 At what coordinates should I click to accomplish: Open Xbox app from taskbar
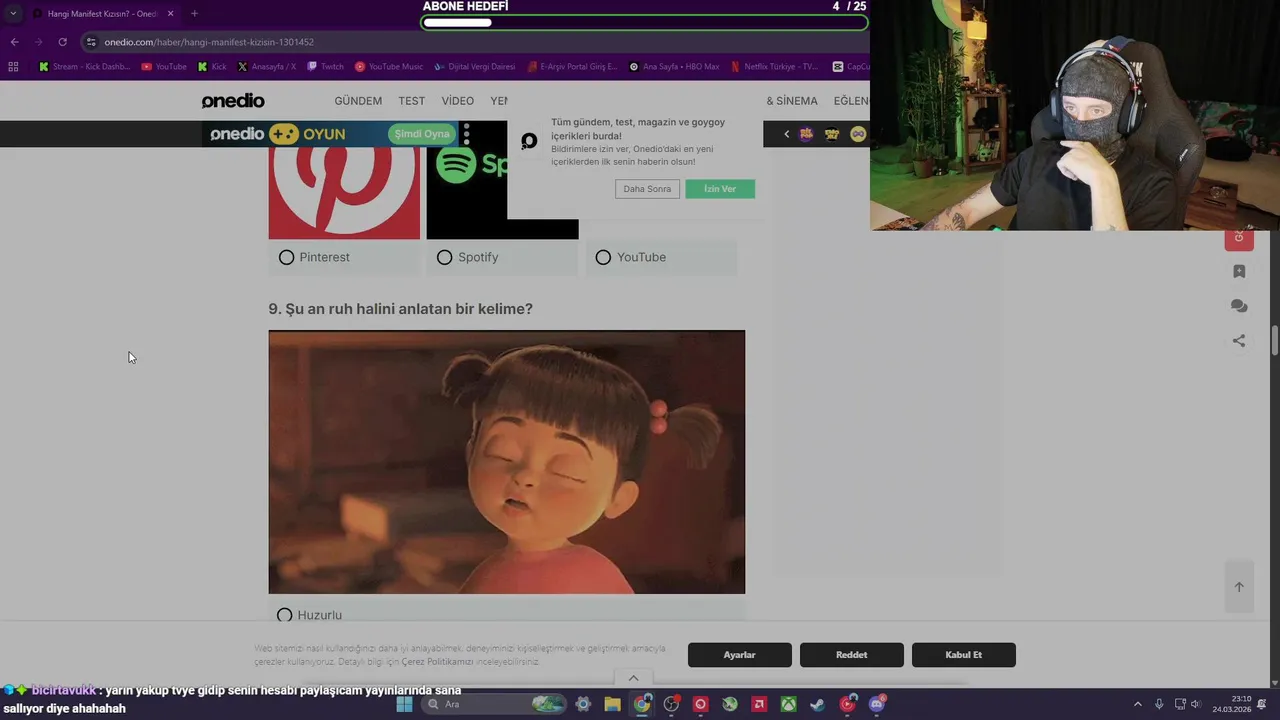click(x=789, y=704)
